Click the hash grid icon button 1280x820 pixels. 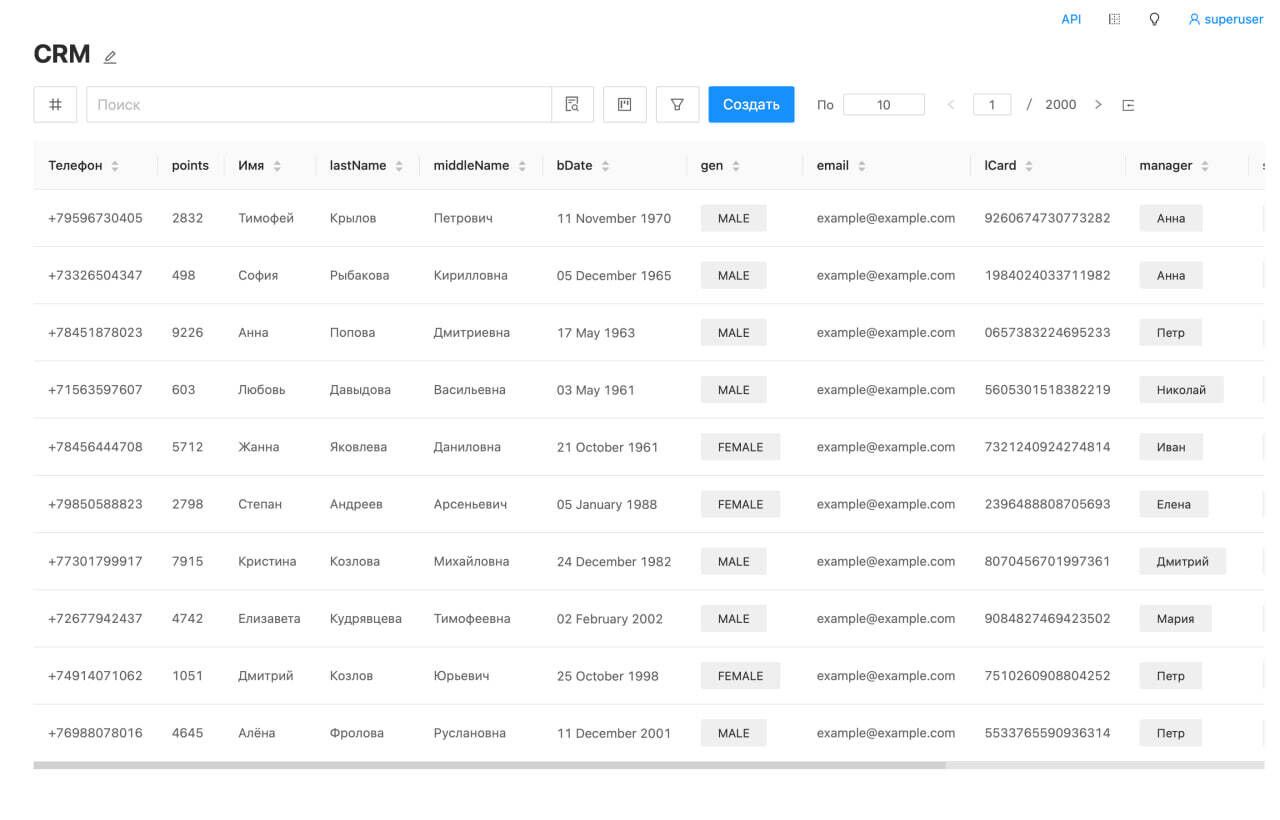(x=55, y=104)
